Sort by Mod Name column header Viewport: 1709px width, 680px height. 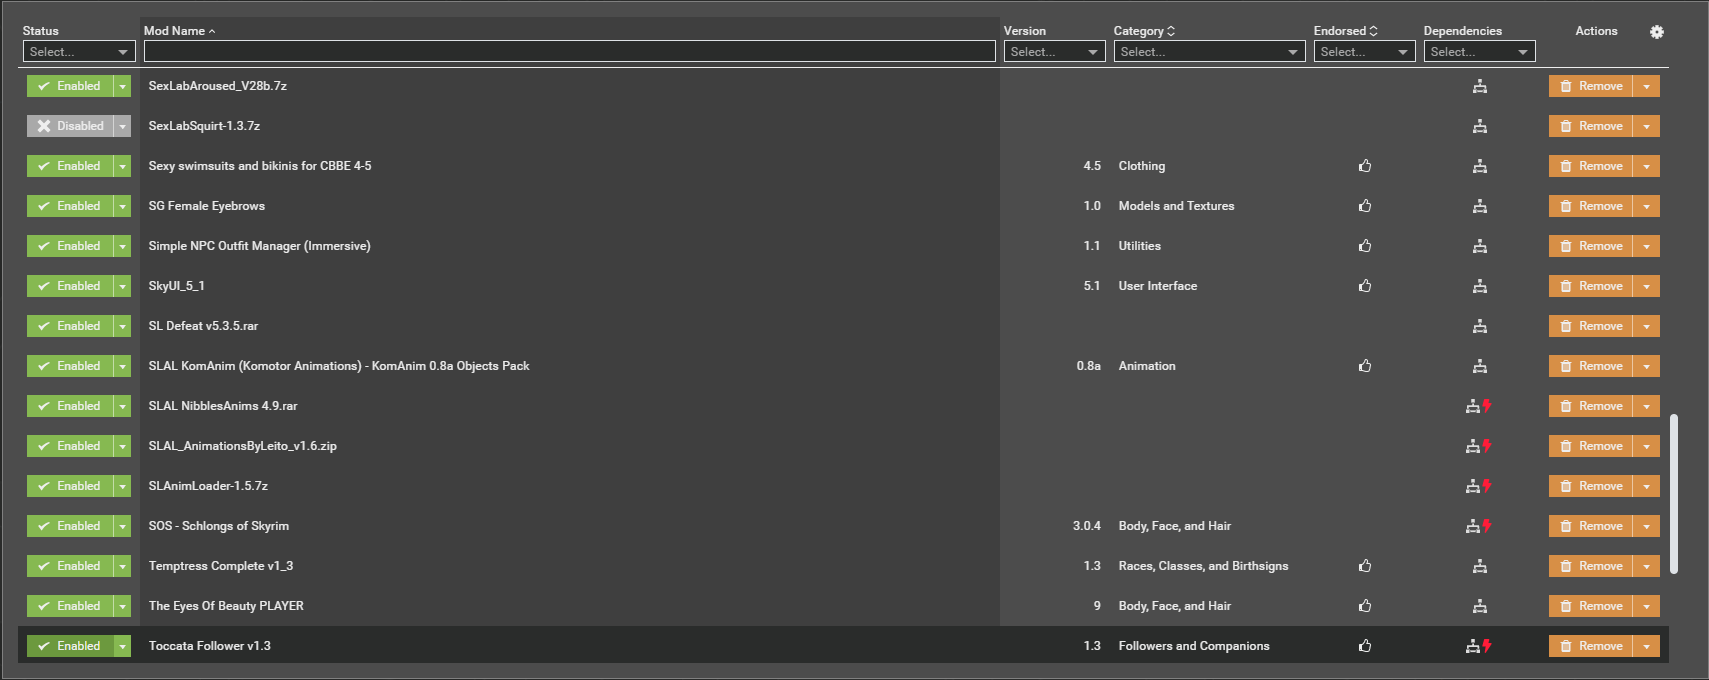click(x=179, y=31)
